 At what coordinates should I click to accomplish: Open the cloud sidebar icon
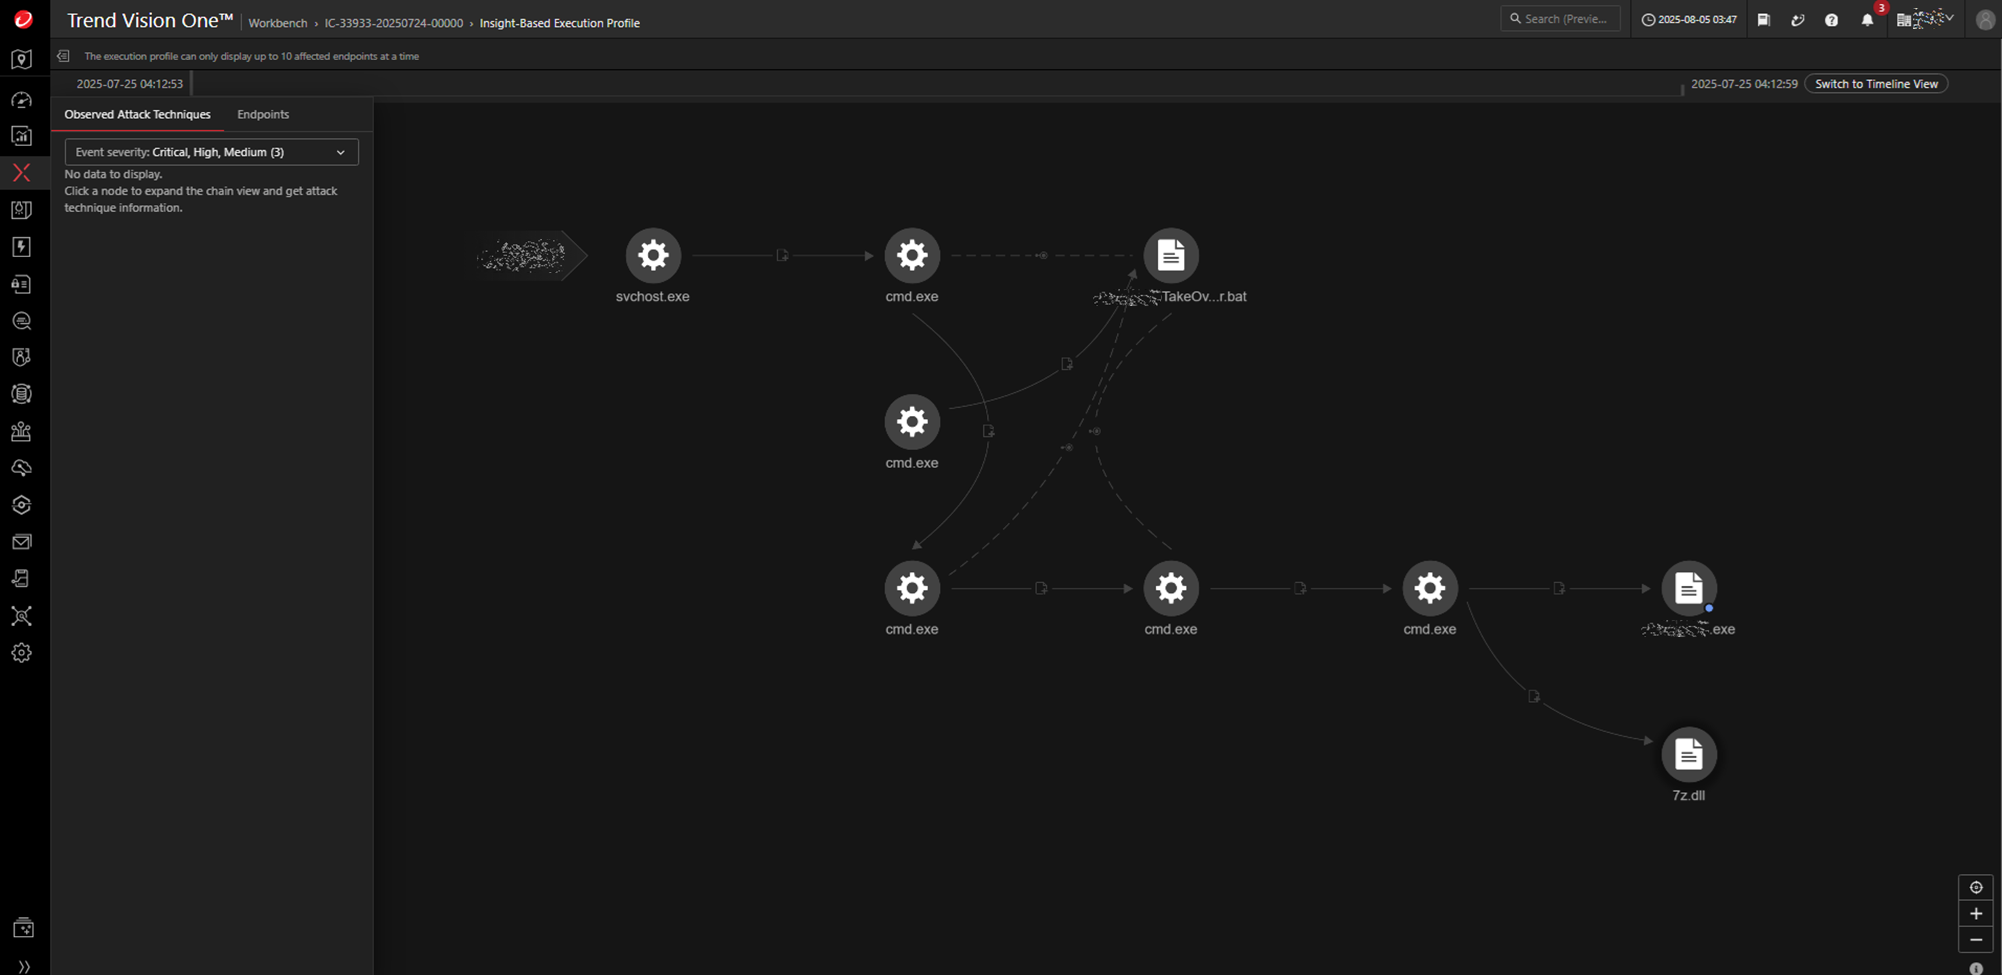(x=22, y=468)
